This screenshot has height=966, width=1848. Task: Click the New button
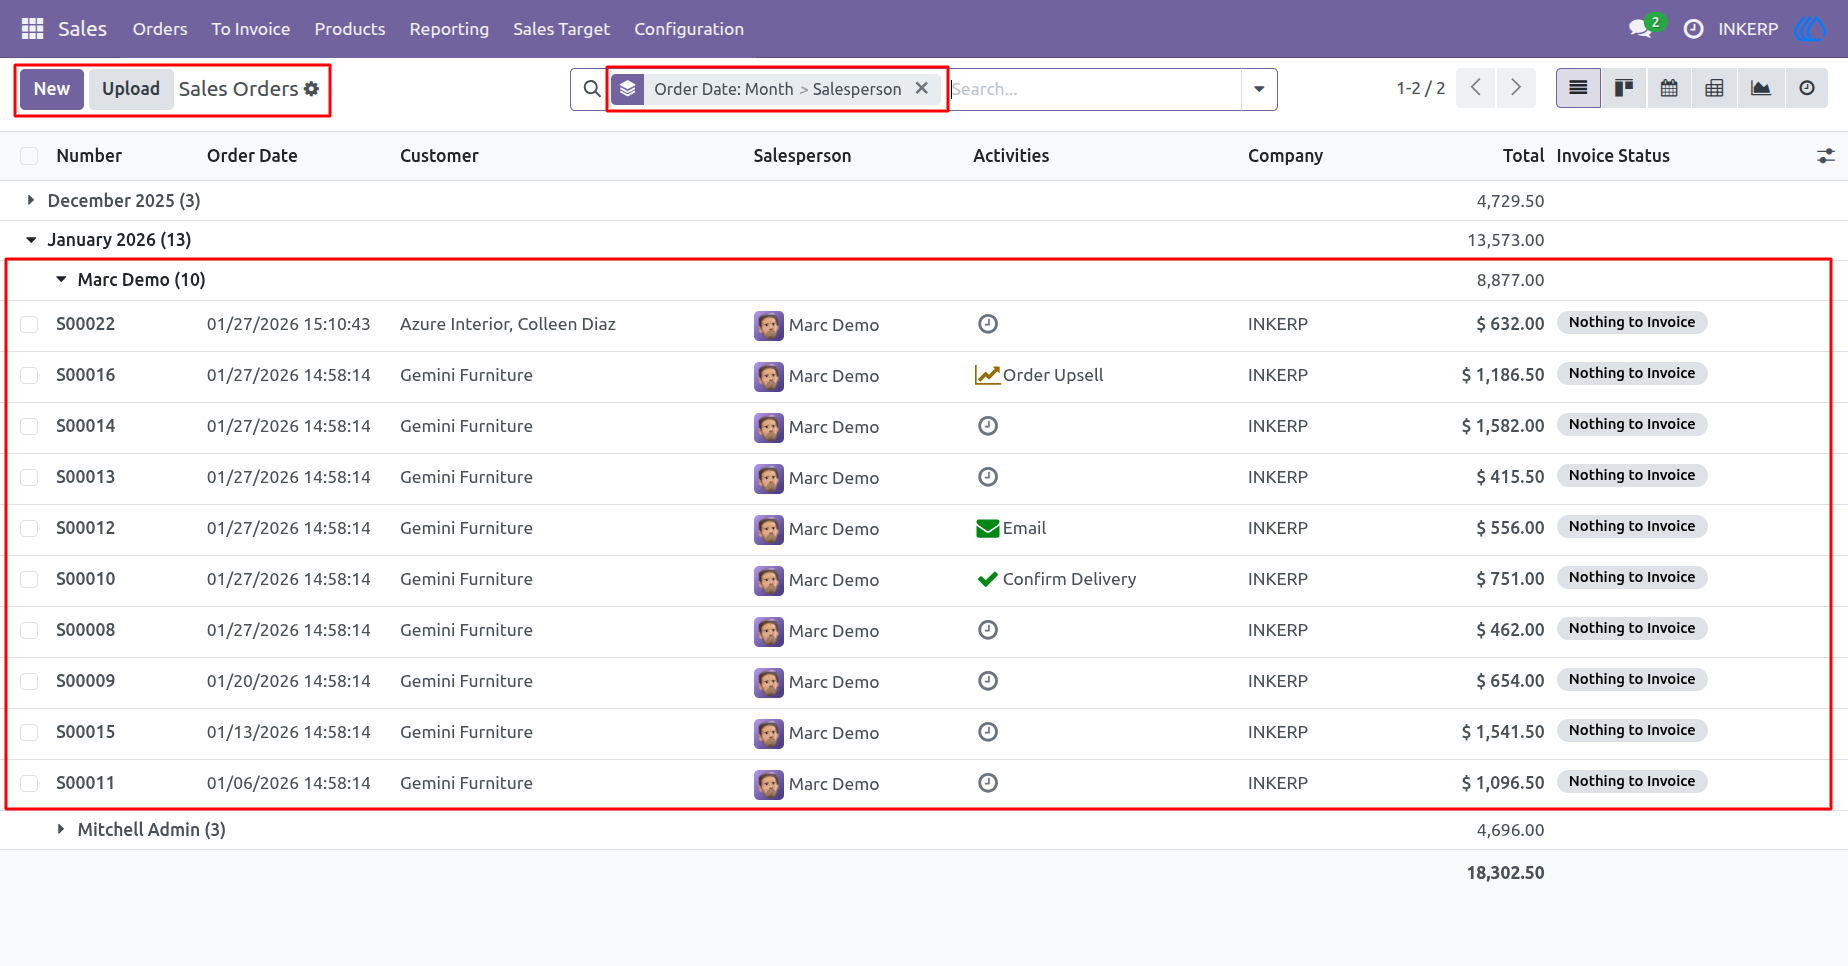pyautogui.click(x=52, y=89)
